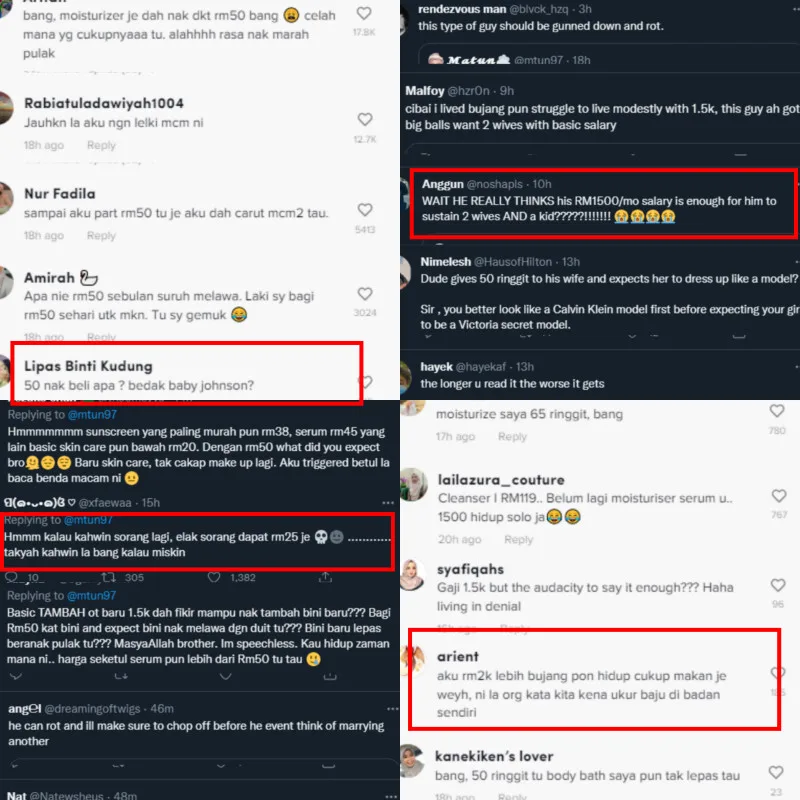Open reply bubble icon showing 10 replies
The width and height of the screenshot is (800, 800).
coord(11,577)
